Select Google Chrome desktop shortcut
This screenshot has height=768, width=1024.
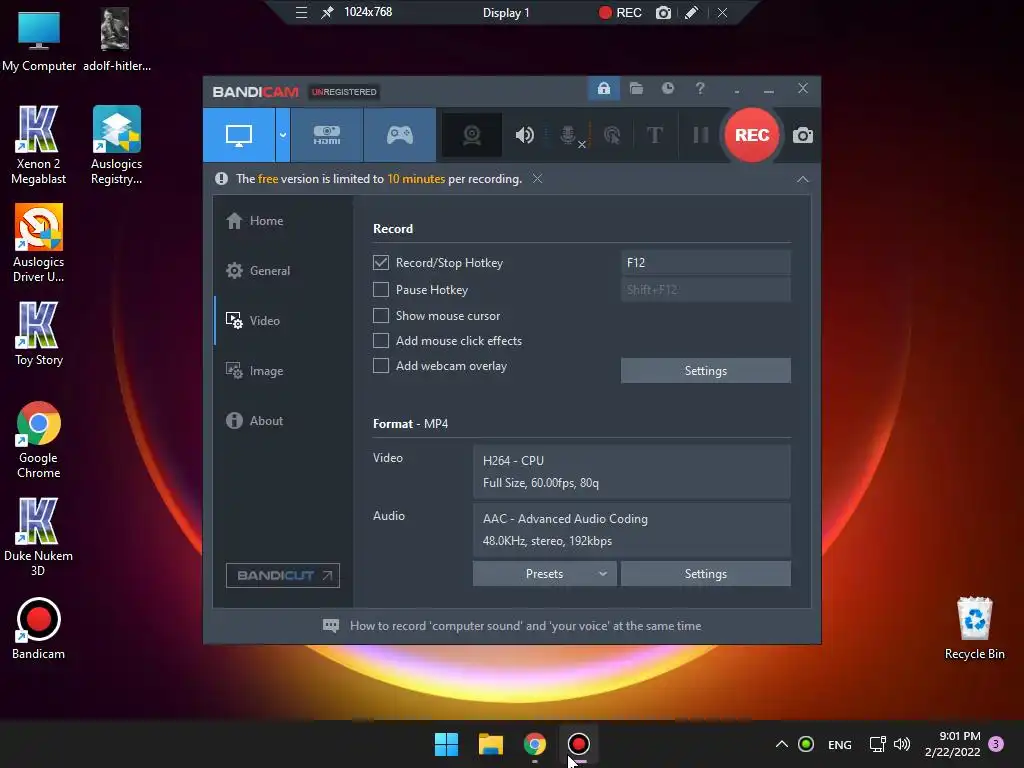(x=39, y=440)
